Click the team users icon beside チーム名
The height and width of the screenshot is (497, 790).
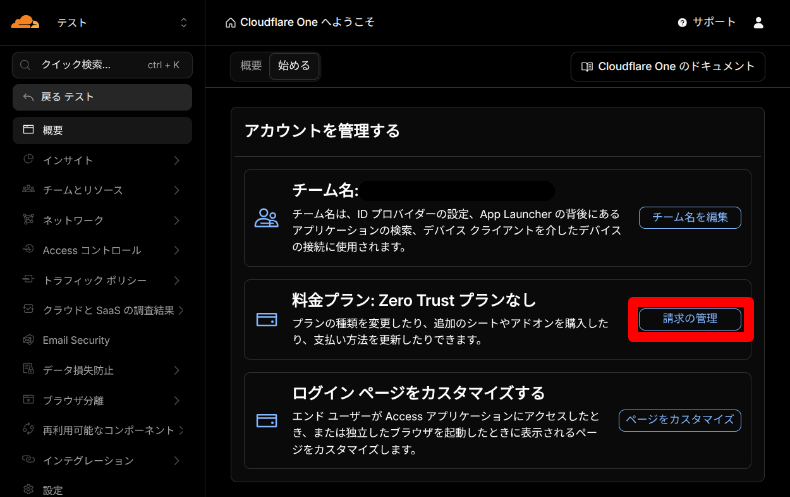(x=266, y=218)
